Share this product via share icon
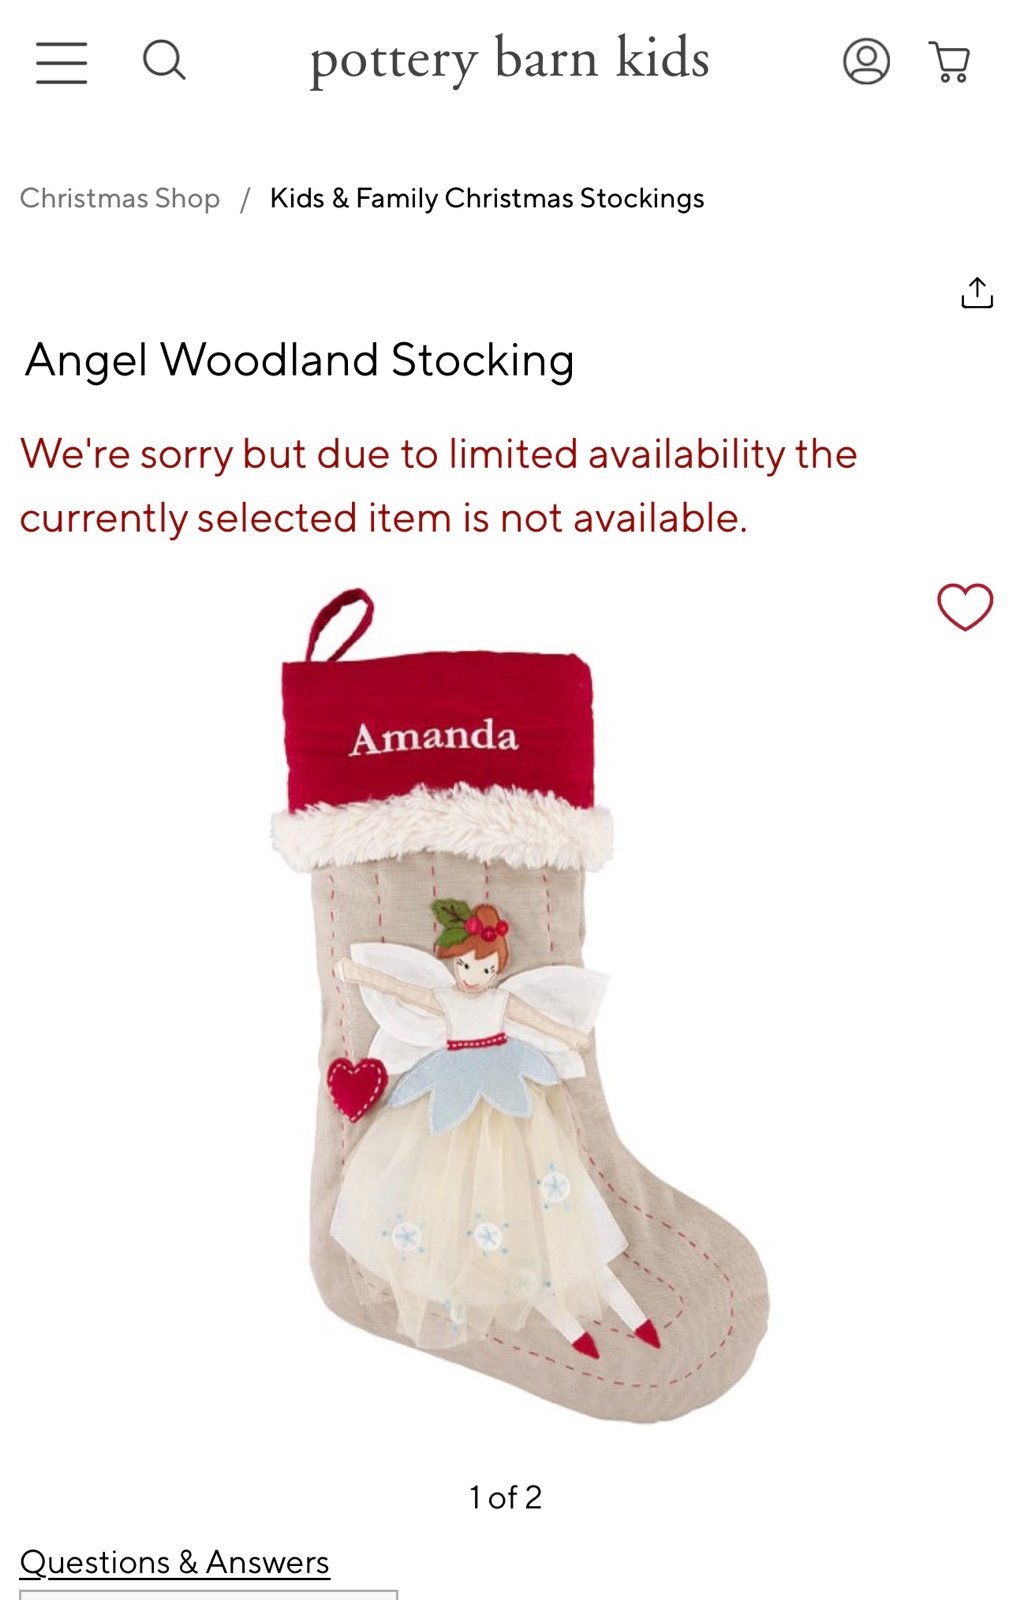The height and width of the screenshot is (1600, 1013). pos(977,292)
